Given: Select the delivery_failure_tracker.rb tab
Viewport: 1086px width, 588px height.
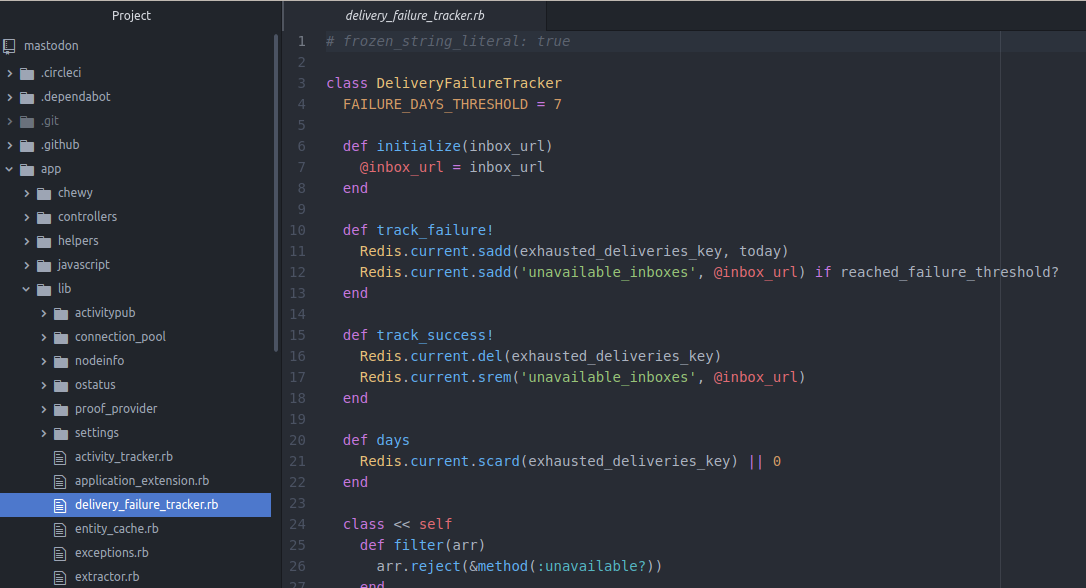Looking at the screenshot, I should tap(414, 15).
